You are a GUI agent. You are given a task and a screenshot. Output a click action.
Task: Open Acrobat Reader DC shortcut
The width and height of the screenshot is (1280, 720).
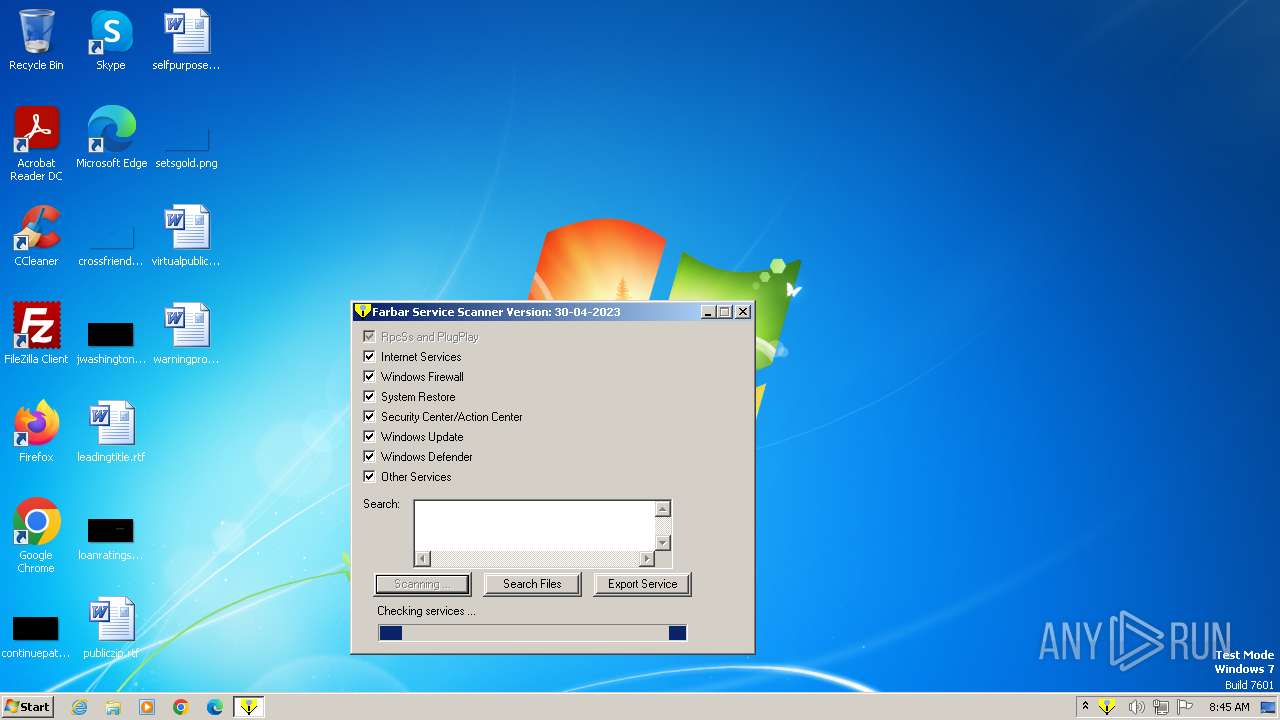point(36,143)
